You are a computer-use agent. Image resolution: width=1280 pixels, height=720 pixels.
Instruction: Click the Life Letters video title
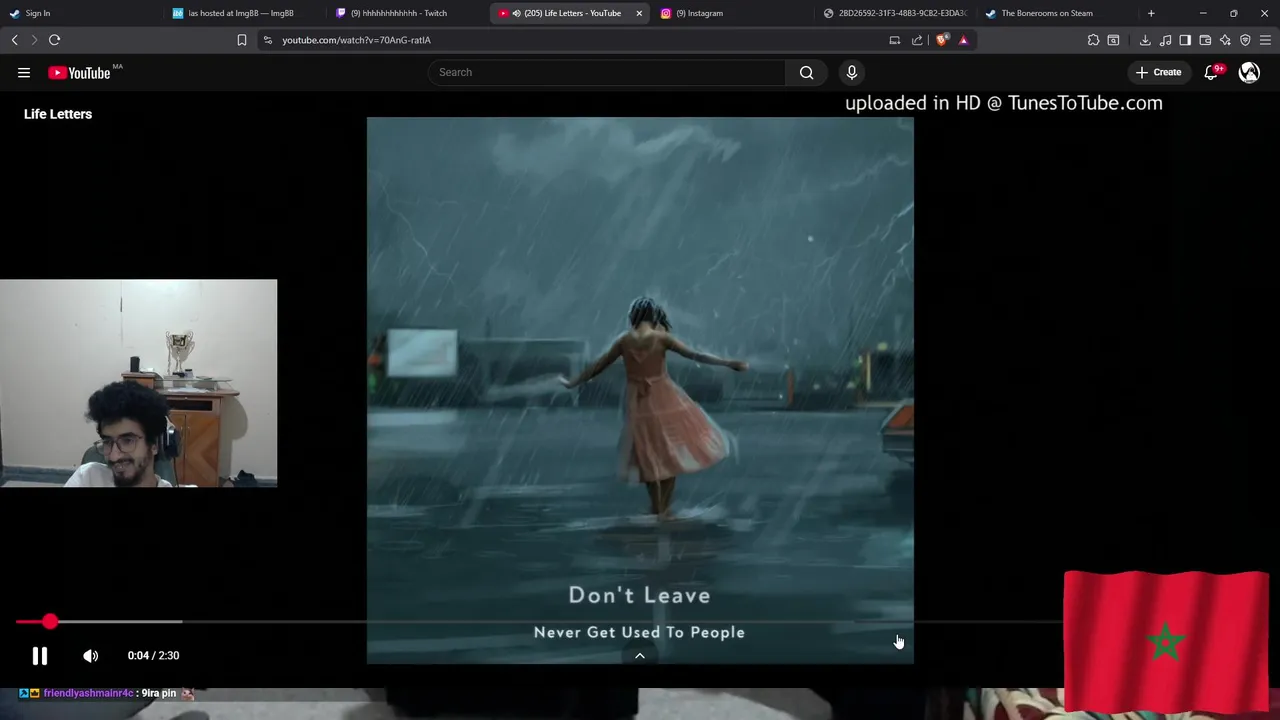[58, 114]
